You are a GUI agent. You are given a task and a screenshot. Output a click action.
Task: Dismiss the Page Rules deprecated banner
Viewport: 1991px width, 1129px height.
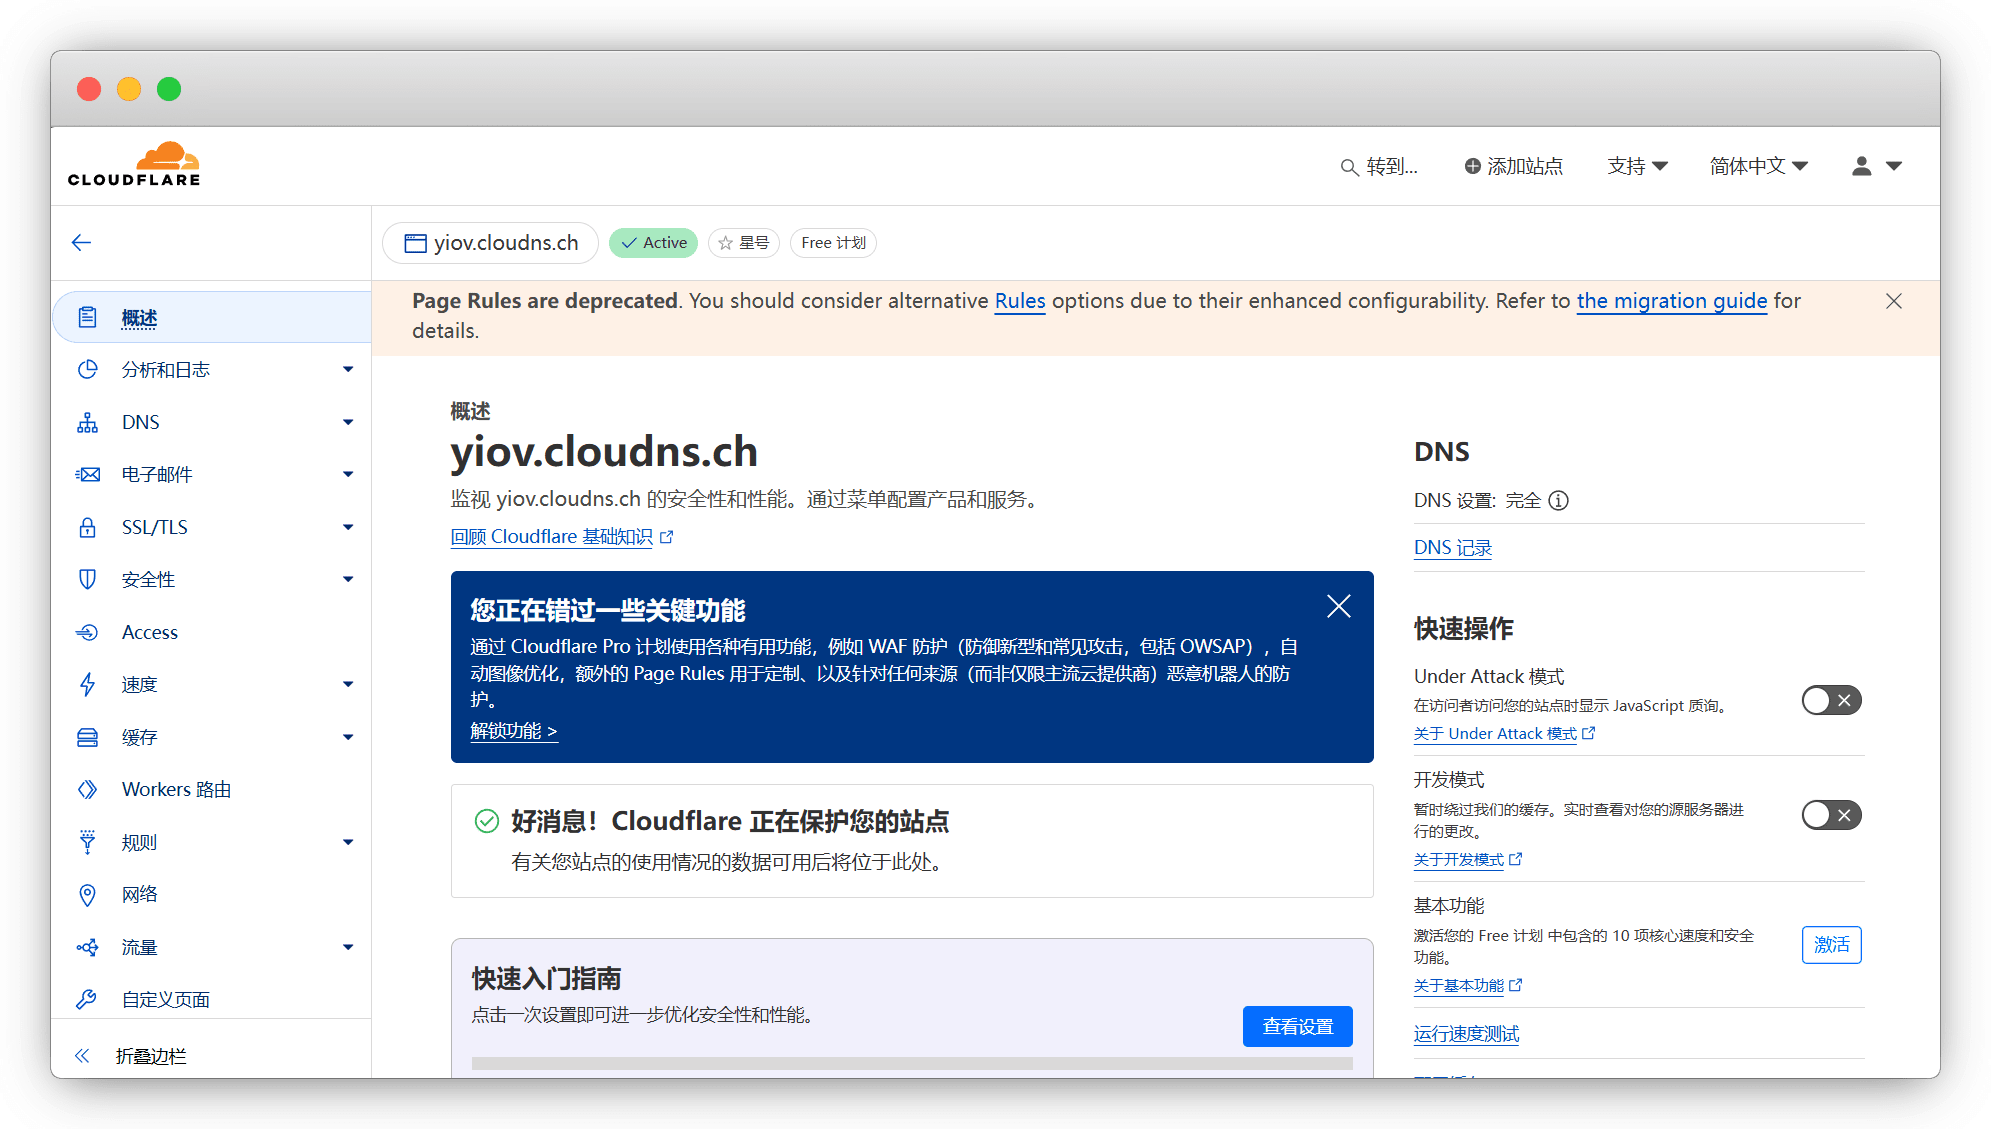pos(1893,301)
